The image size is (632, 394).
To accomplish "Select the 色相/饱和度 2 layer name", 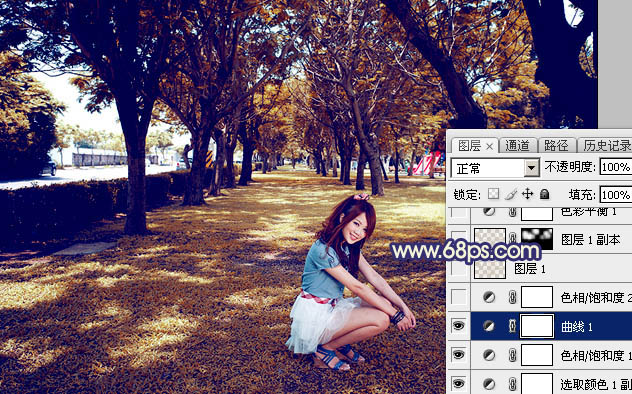I will click(x=596, y=298).
